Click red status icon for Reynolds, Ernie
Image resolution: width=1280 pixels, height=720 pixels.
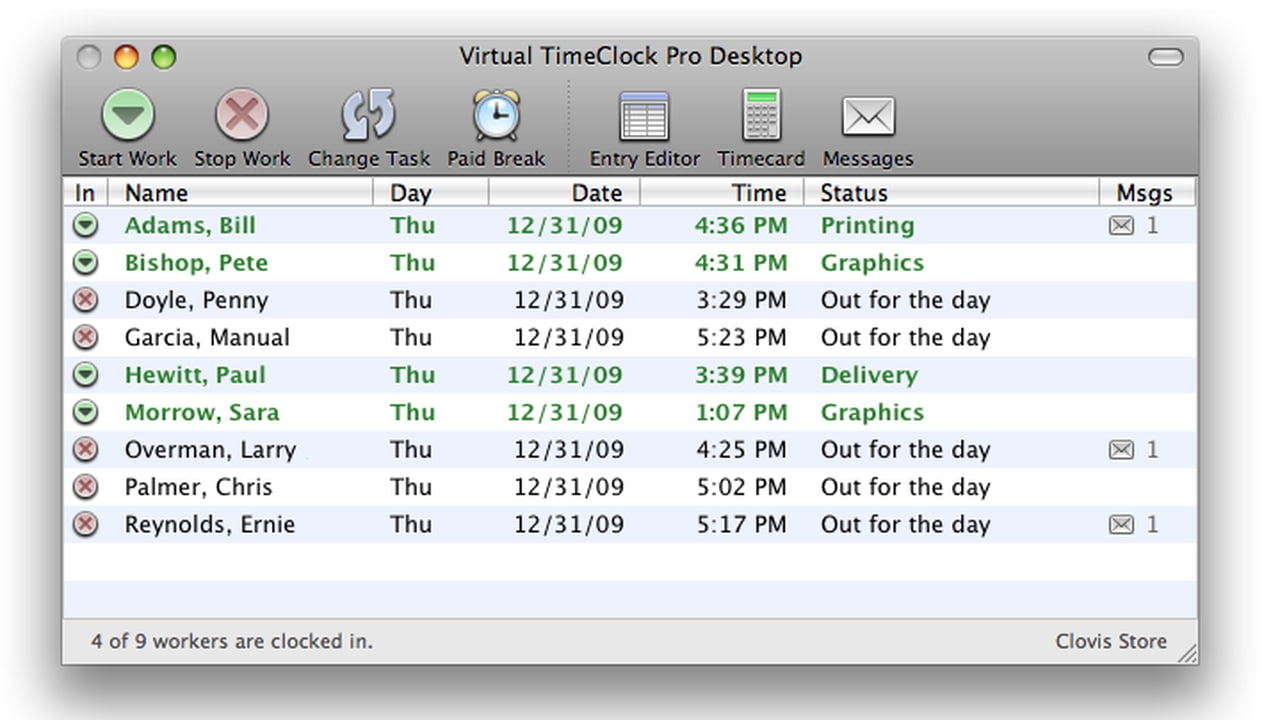86,524
